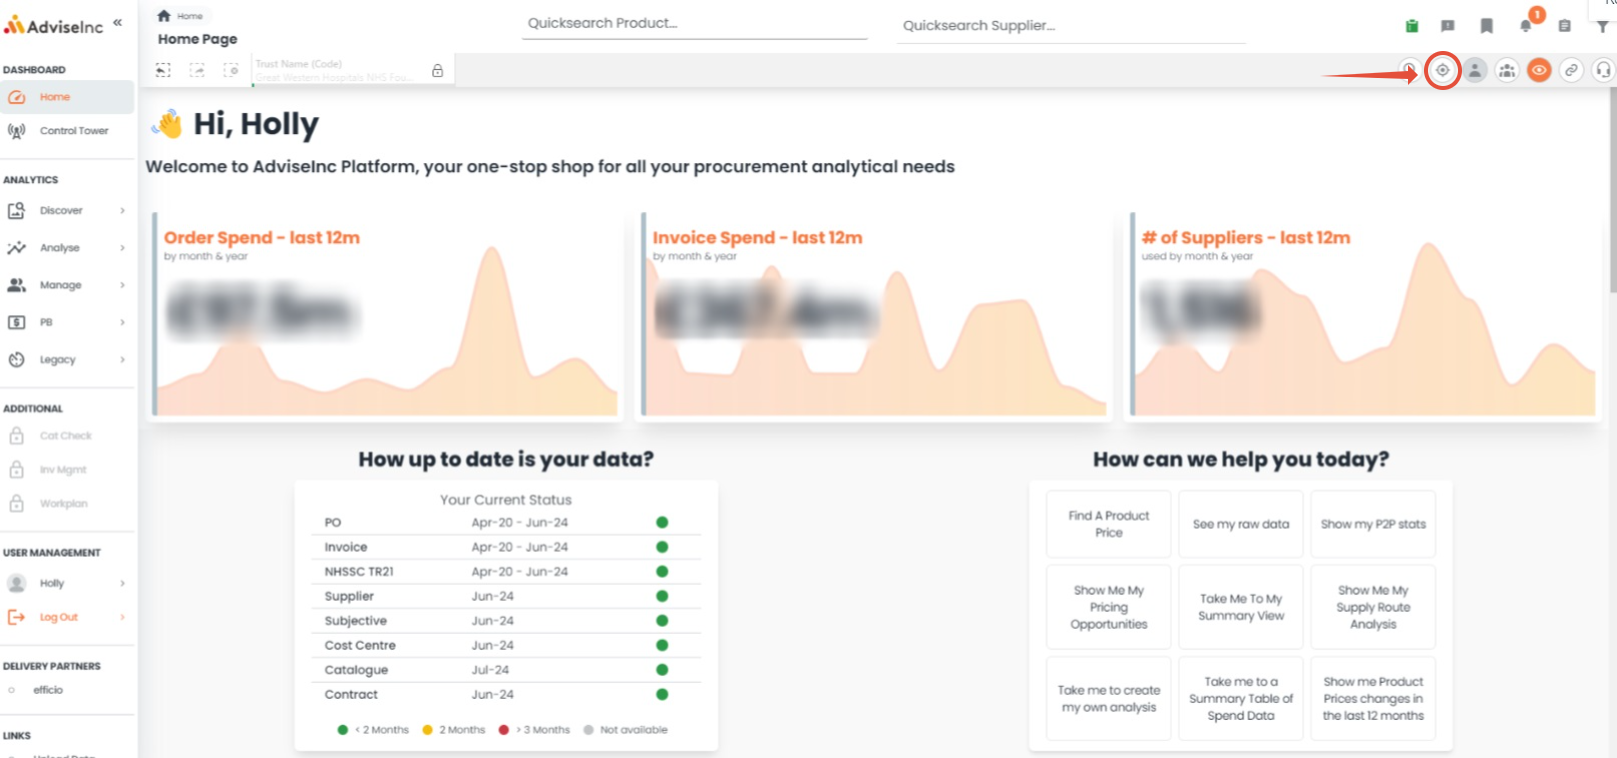Screen dimensions: 1617x758
Task: Click the See my raw data button
Action: [x=1241, y=524]
